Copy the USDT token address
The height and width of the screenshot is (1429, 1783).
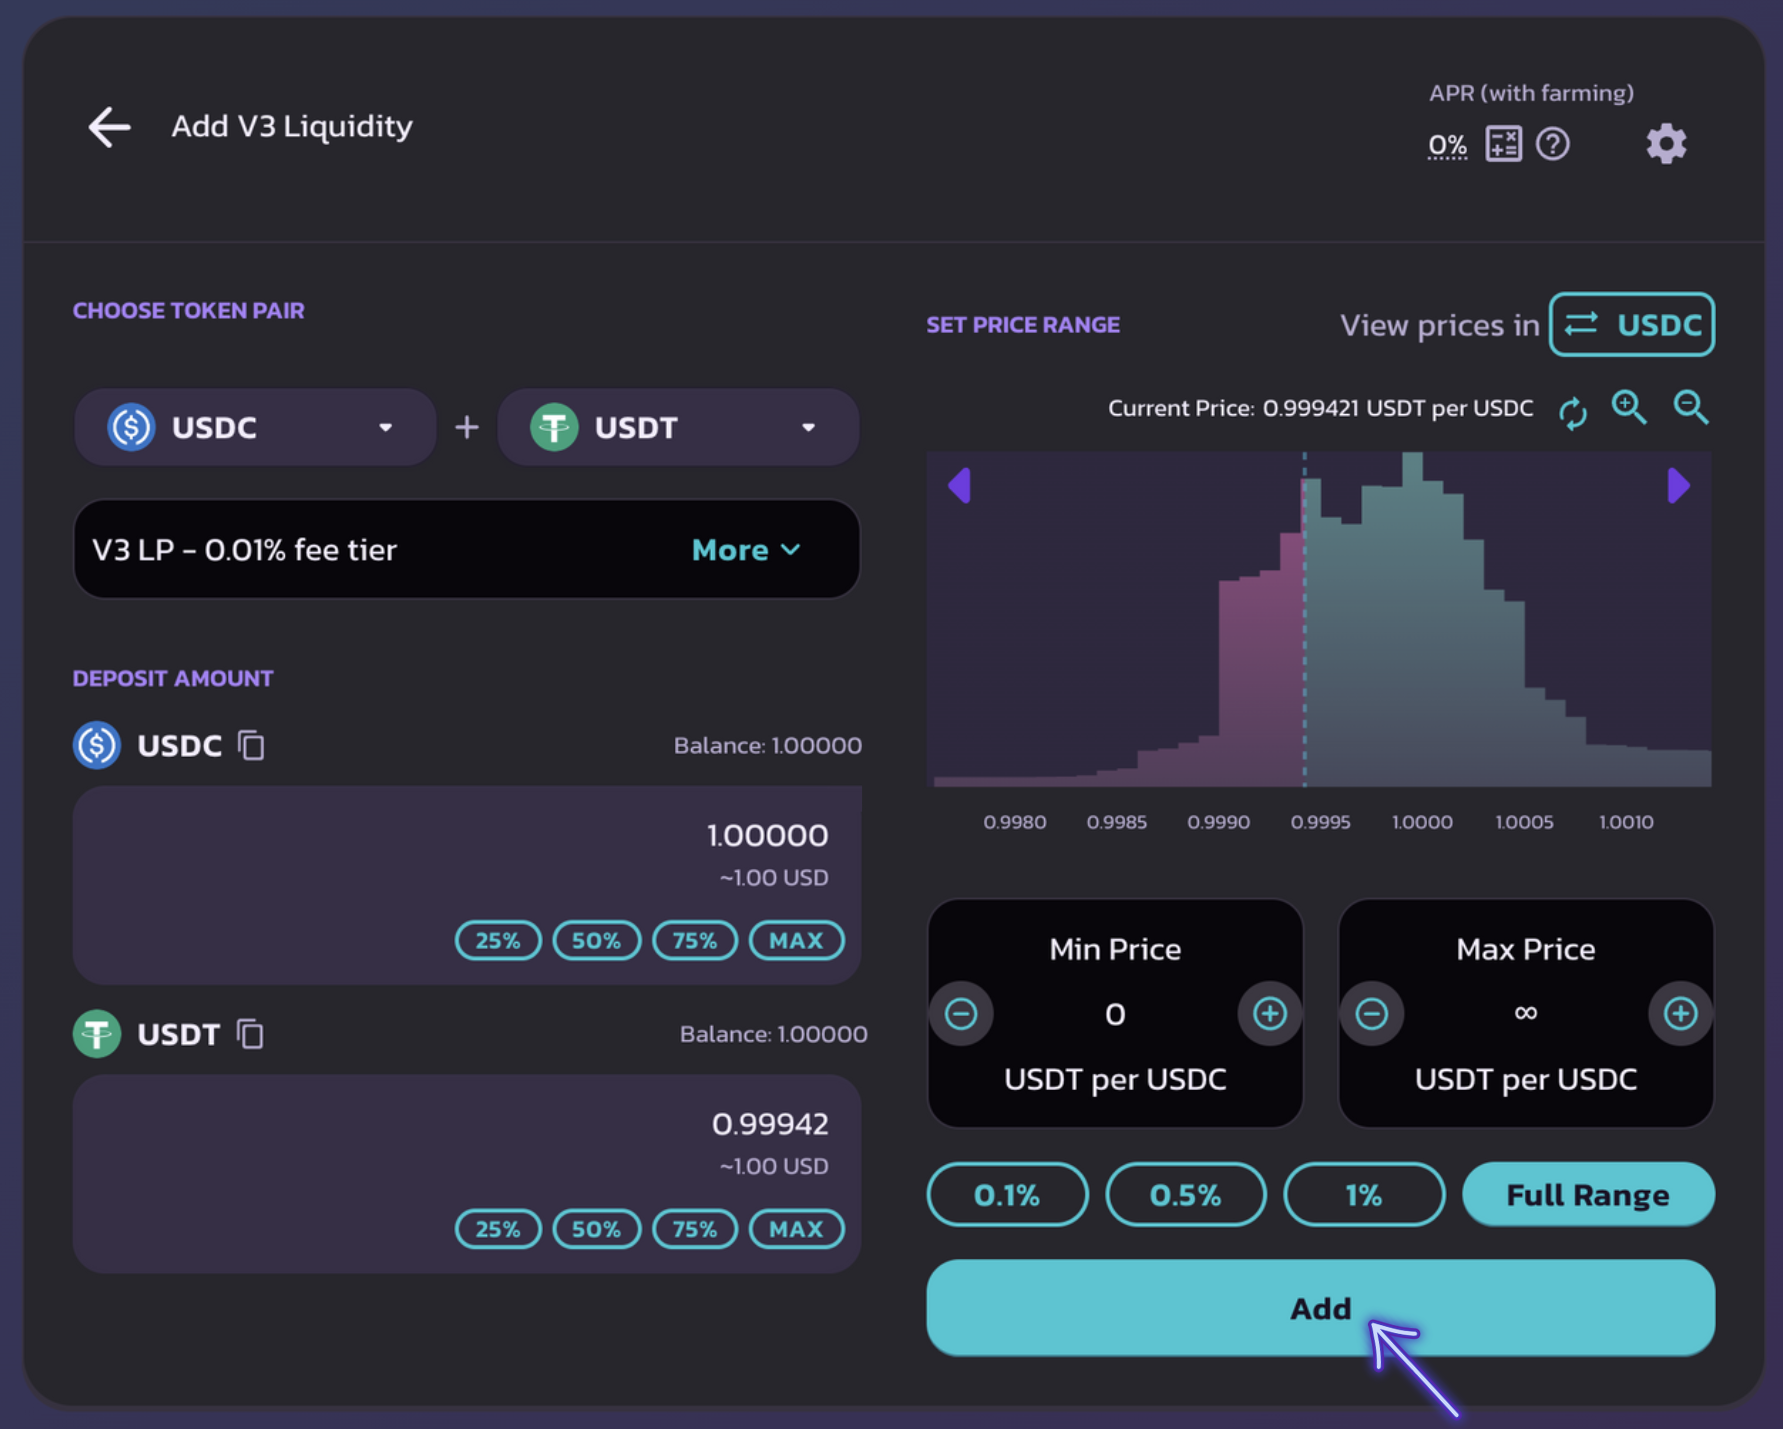[250, 1034]
